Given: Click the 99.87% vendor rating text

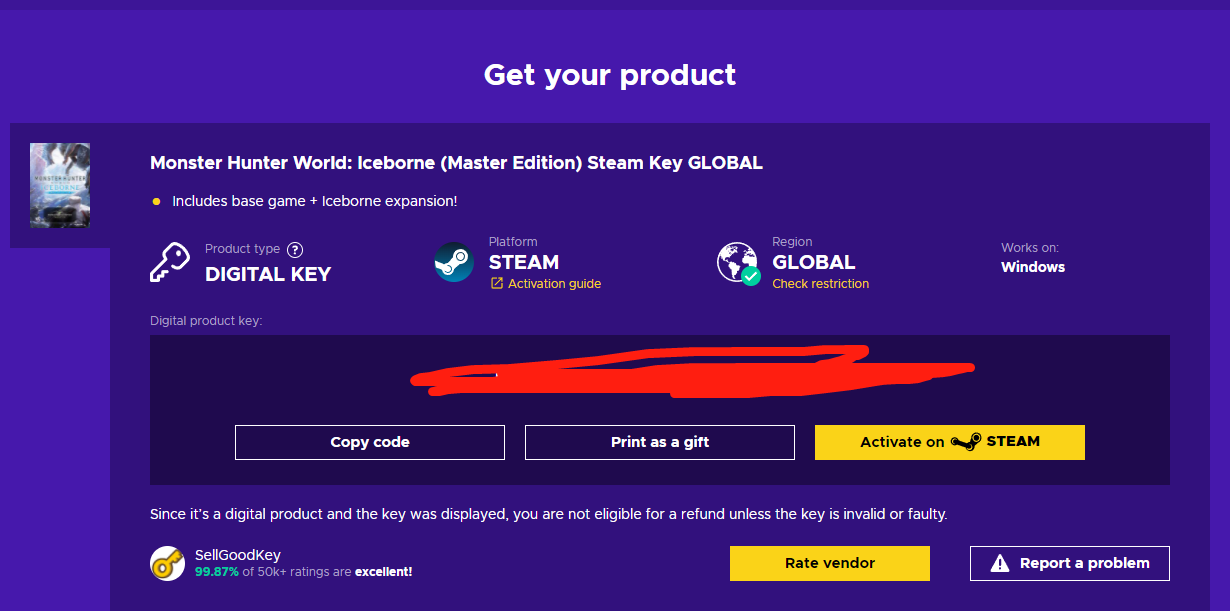Looking at the screenshot, I should click(x=217, y=572).
